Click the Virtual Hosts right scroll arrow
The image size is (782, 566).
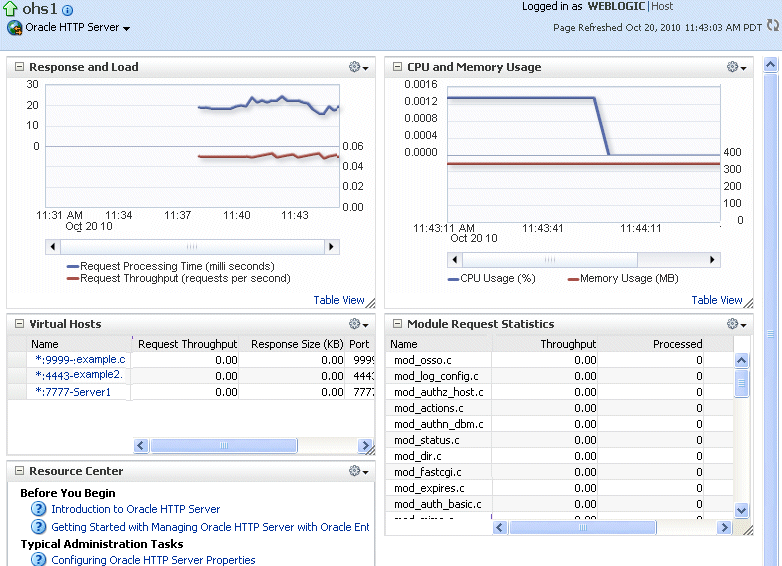pyautogui.click(x=366, y=445)
